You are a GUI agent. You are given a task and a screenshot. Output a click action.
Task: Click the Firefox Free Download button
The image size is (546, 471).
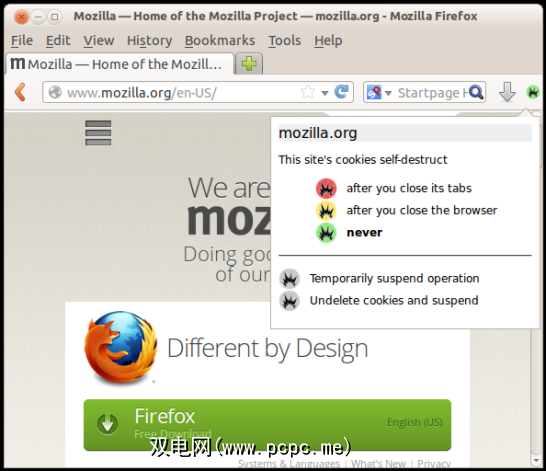(x=267, y=425)
